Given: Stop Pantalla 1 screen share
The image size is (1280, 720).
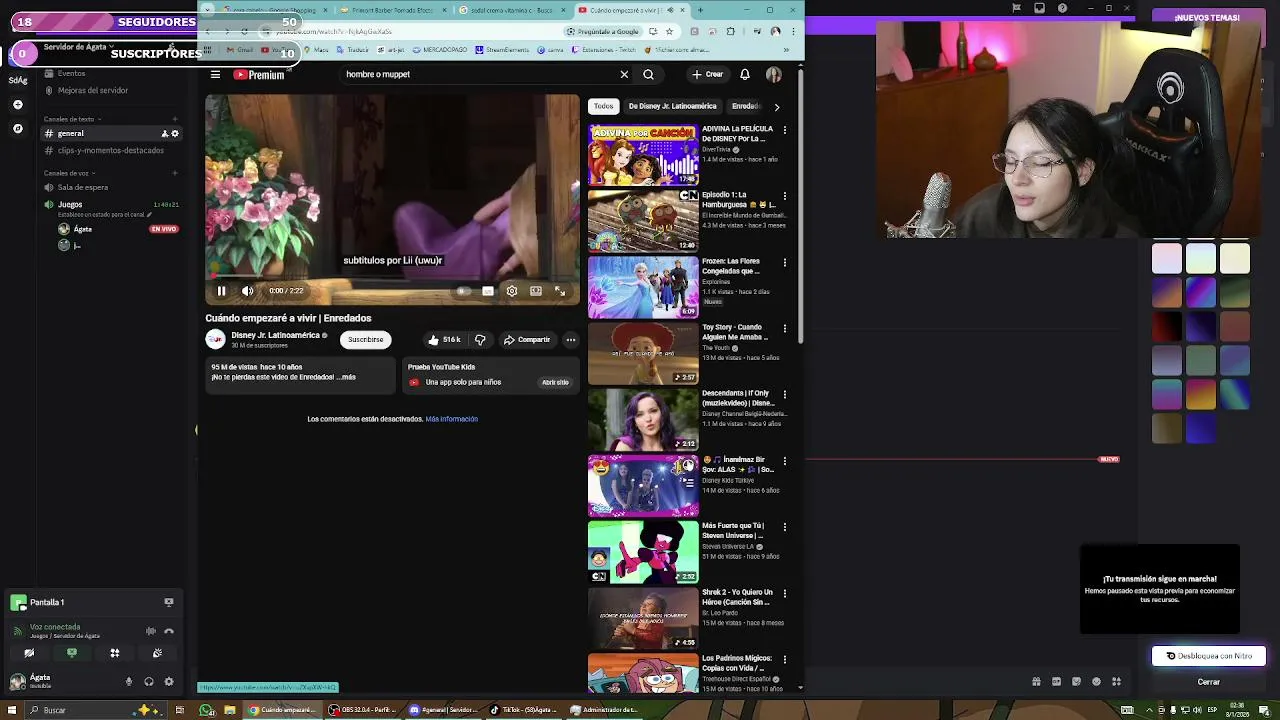Looking at the screenshot, I should click(169, 602).
